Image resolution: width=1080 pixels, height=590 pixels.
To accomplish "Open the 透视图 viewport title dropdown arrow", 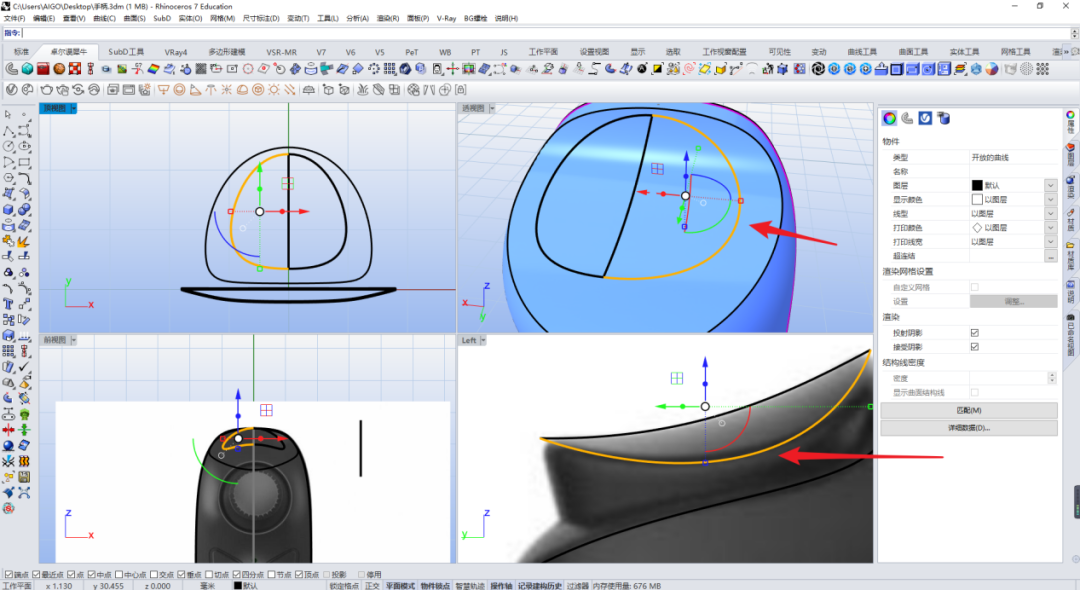I will pyautogui.click(x=492, y=108).
